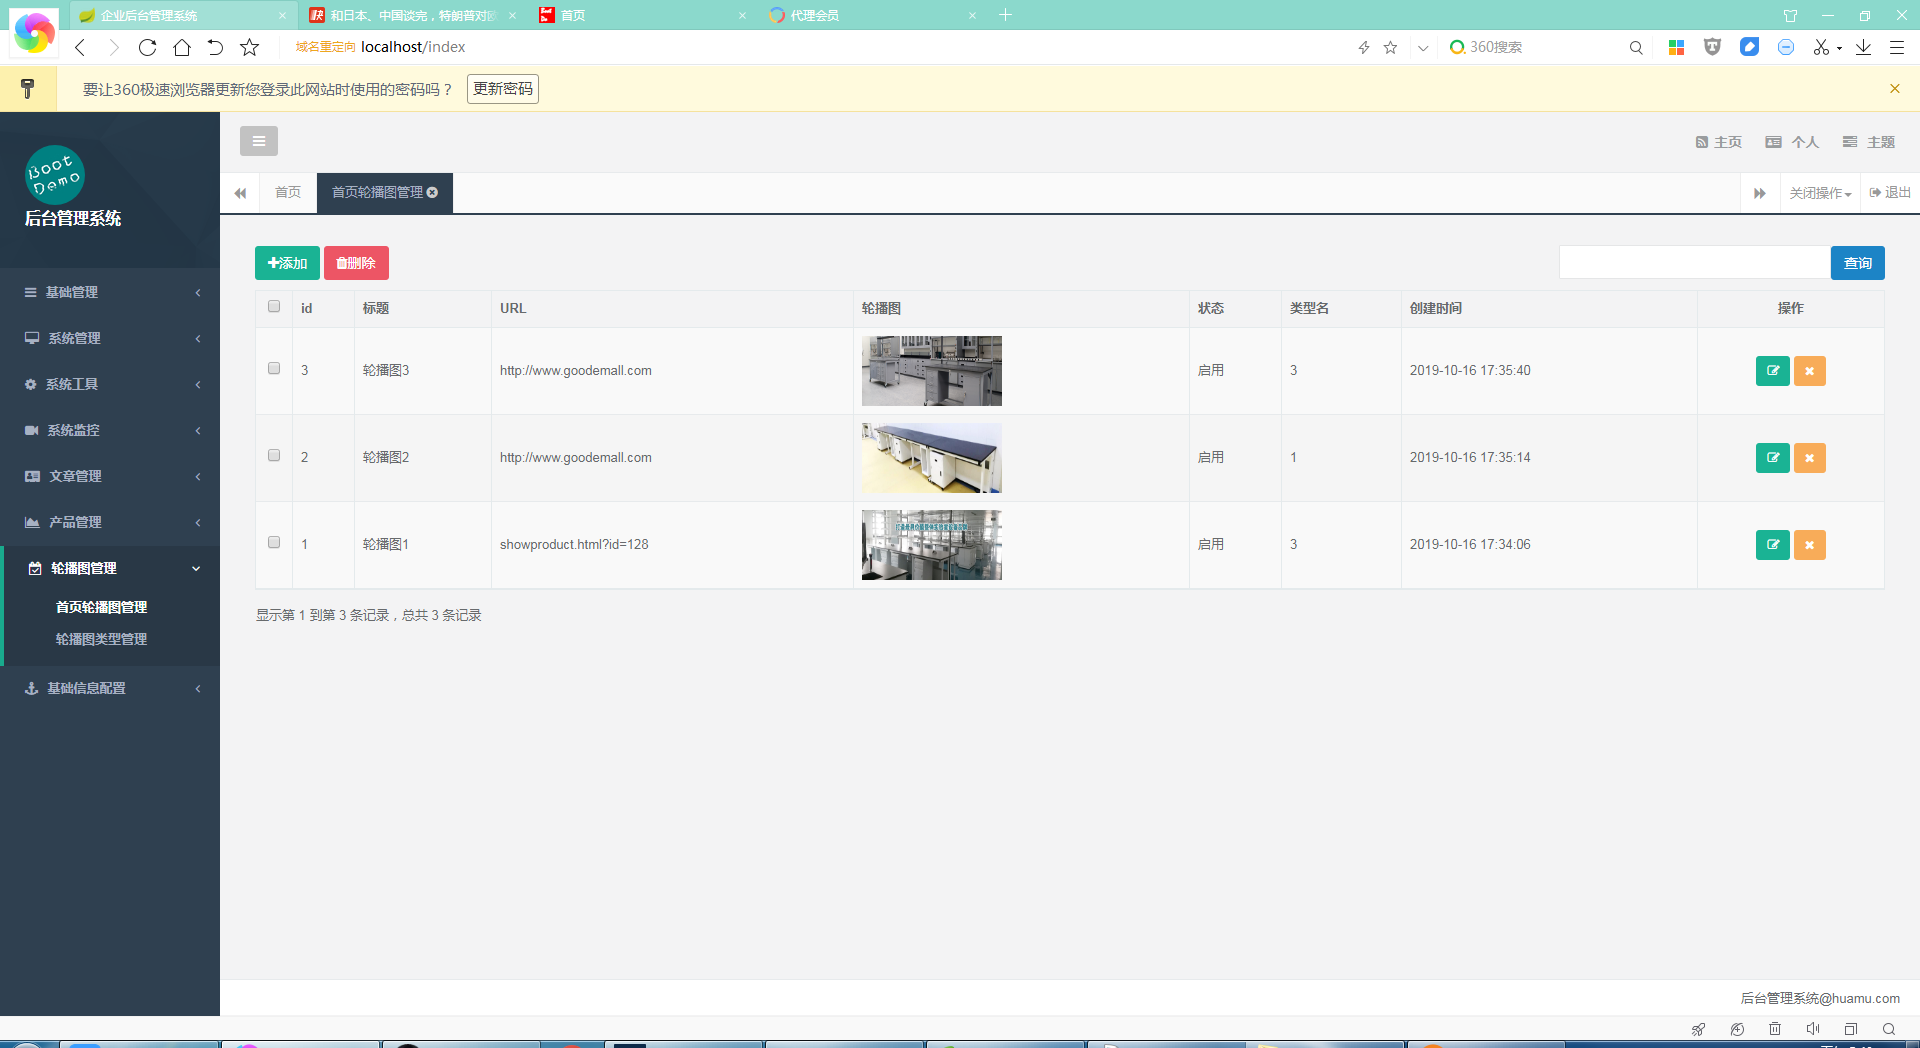Delete row 轮播图2 with orange x icon
The height and width of the screenshot is (1048, 1920).
click(x=1810, y=458)
